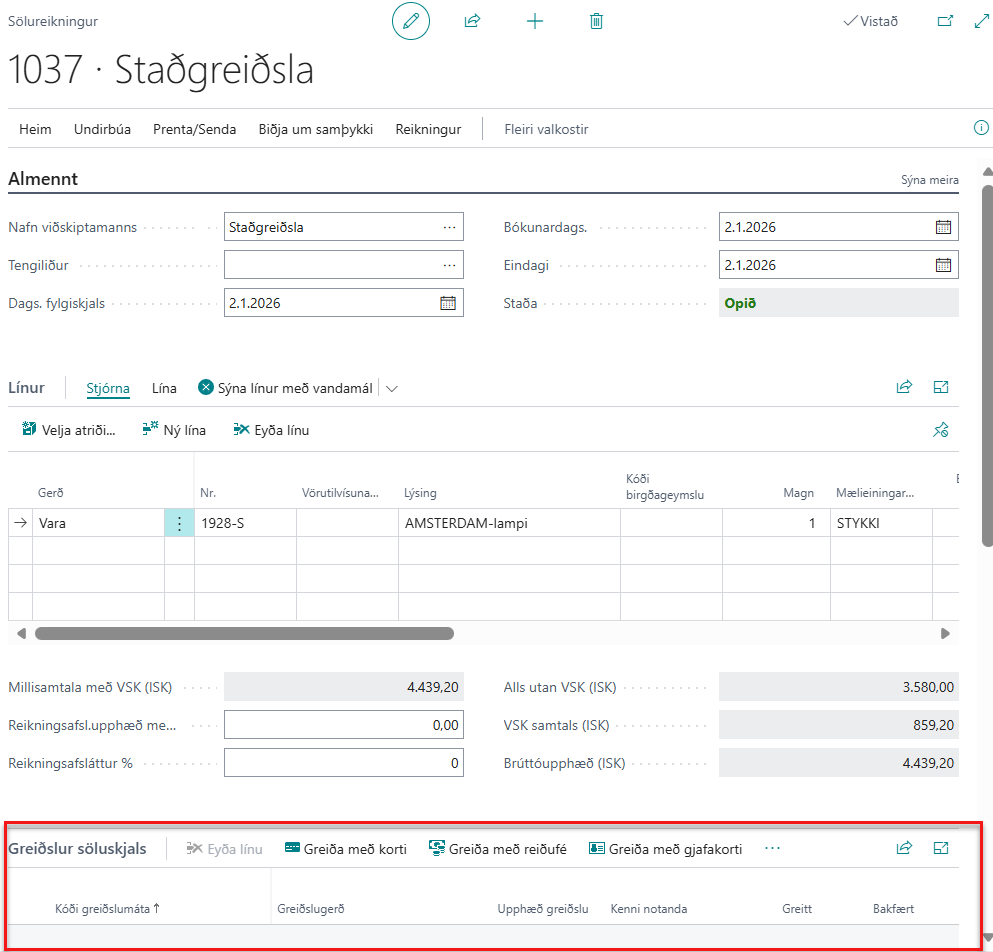Open the Tengiliður lookup ellipsis

(x=449, y=265)
